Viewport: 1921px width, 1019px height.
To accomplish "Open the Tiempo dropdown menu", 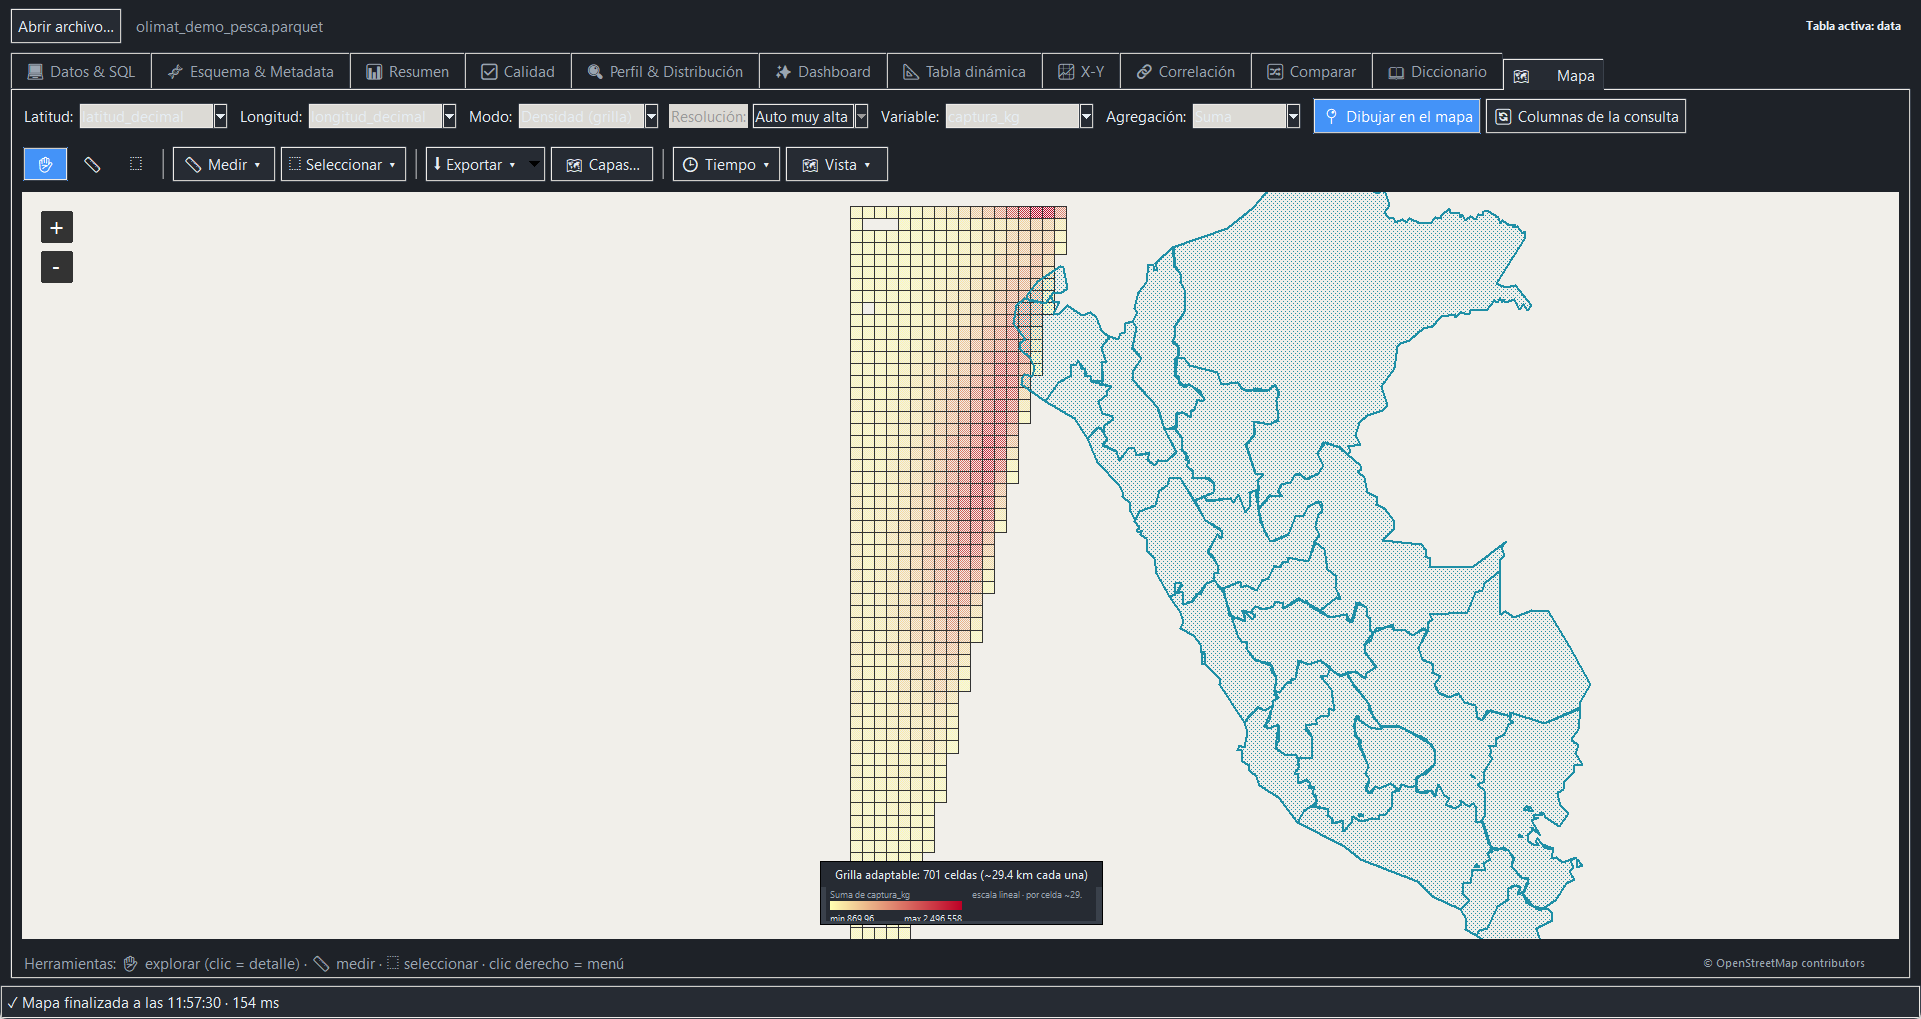I will click(726, 164).
